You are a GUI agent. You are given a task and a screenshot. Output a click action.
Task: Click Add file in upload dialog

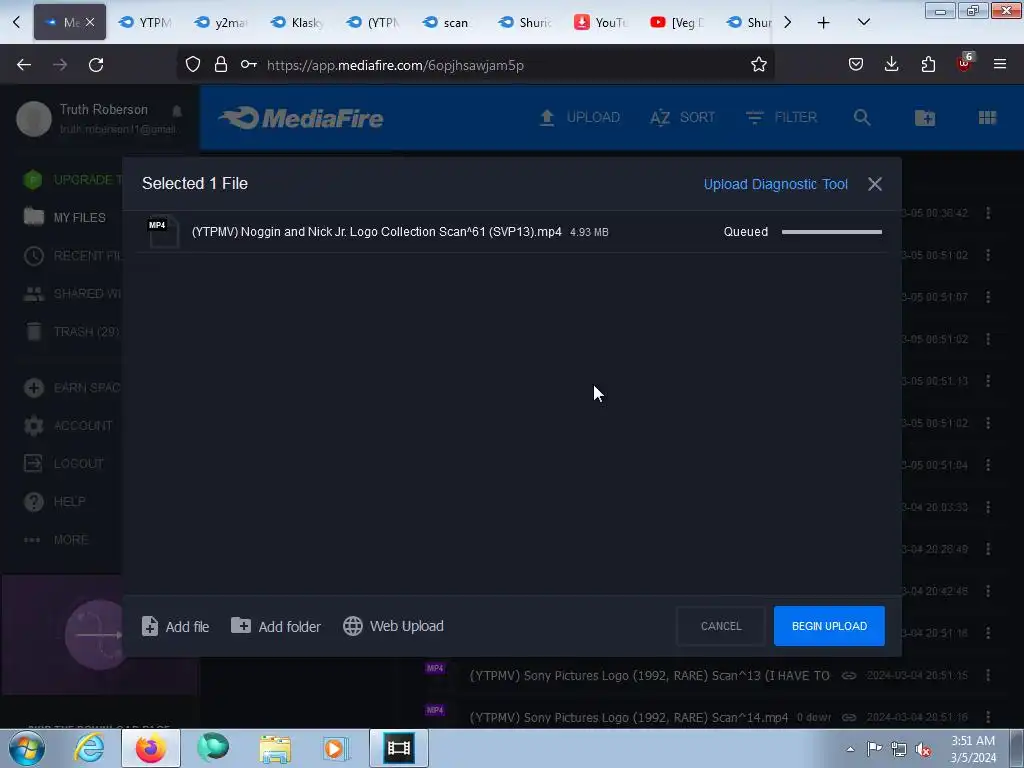coord(176,626)
